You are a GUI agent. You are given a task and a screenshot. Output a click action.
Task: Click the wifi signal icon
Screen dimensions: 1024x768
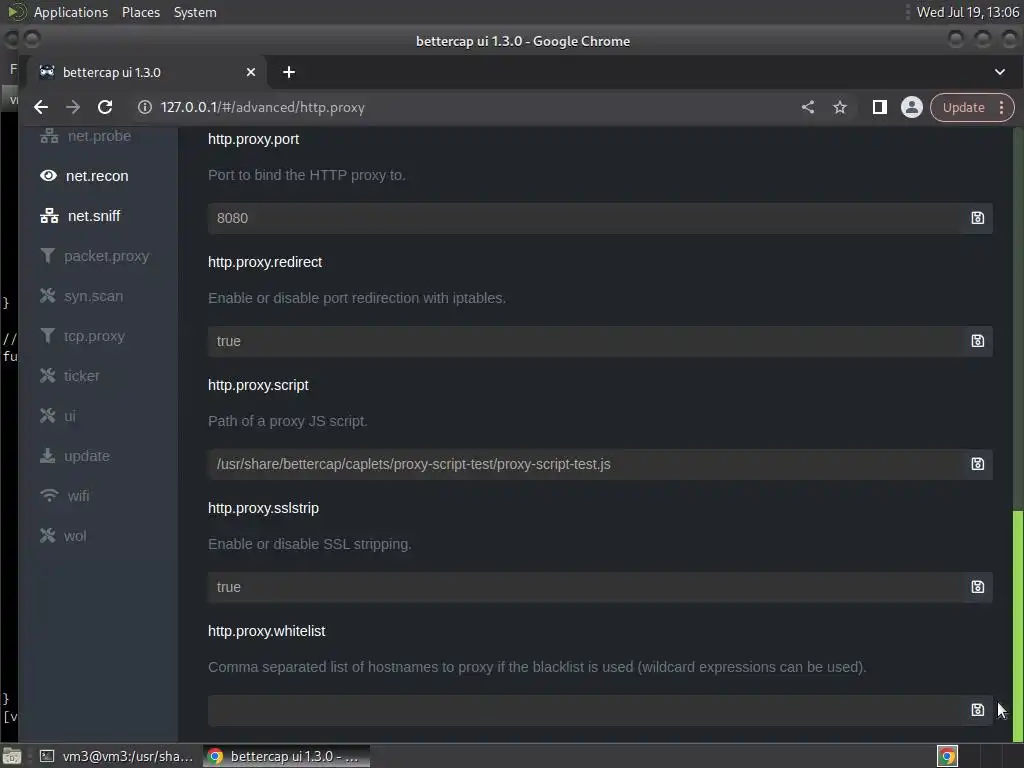[x=49, y=495]
